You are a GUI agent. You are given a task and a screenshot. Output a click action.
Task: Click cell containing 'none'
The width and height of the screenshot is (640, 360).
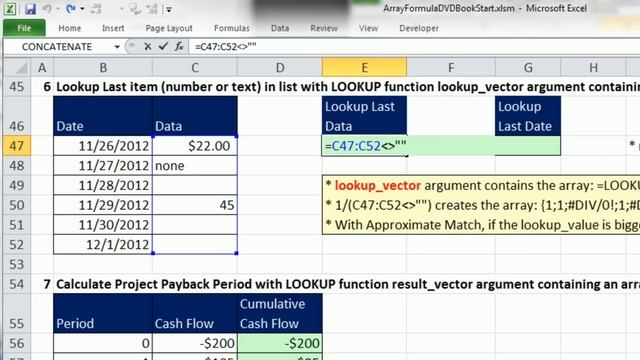[x=195, y=166]
